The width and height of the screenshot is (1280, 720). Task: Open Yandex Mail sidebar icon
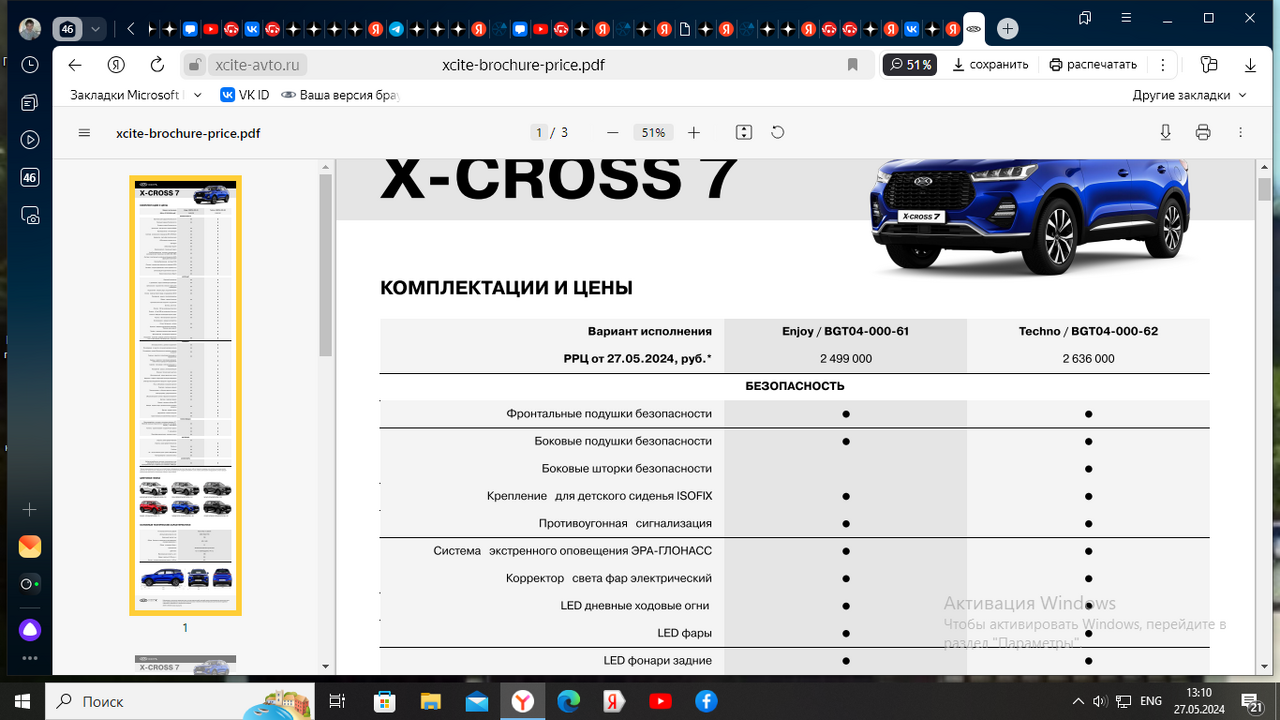pos(30,546)
